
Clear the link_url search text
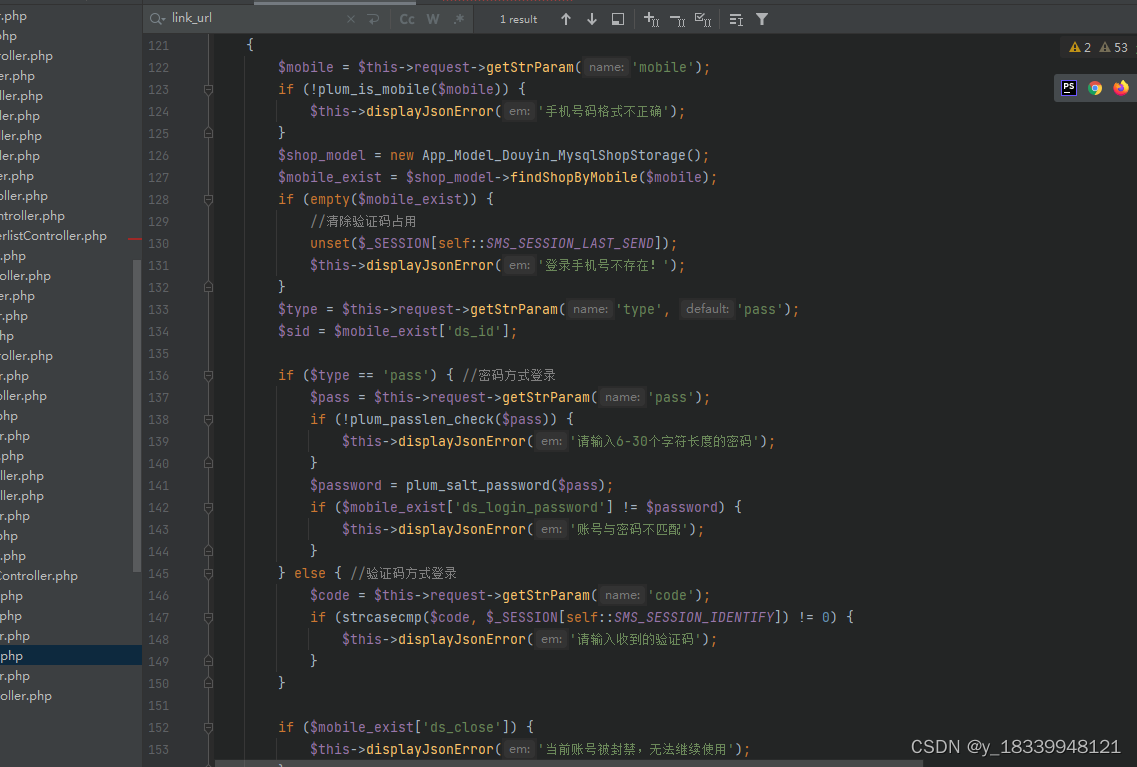351,19
